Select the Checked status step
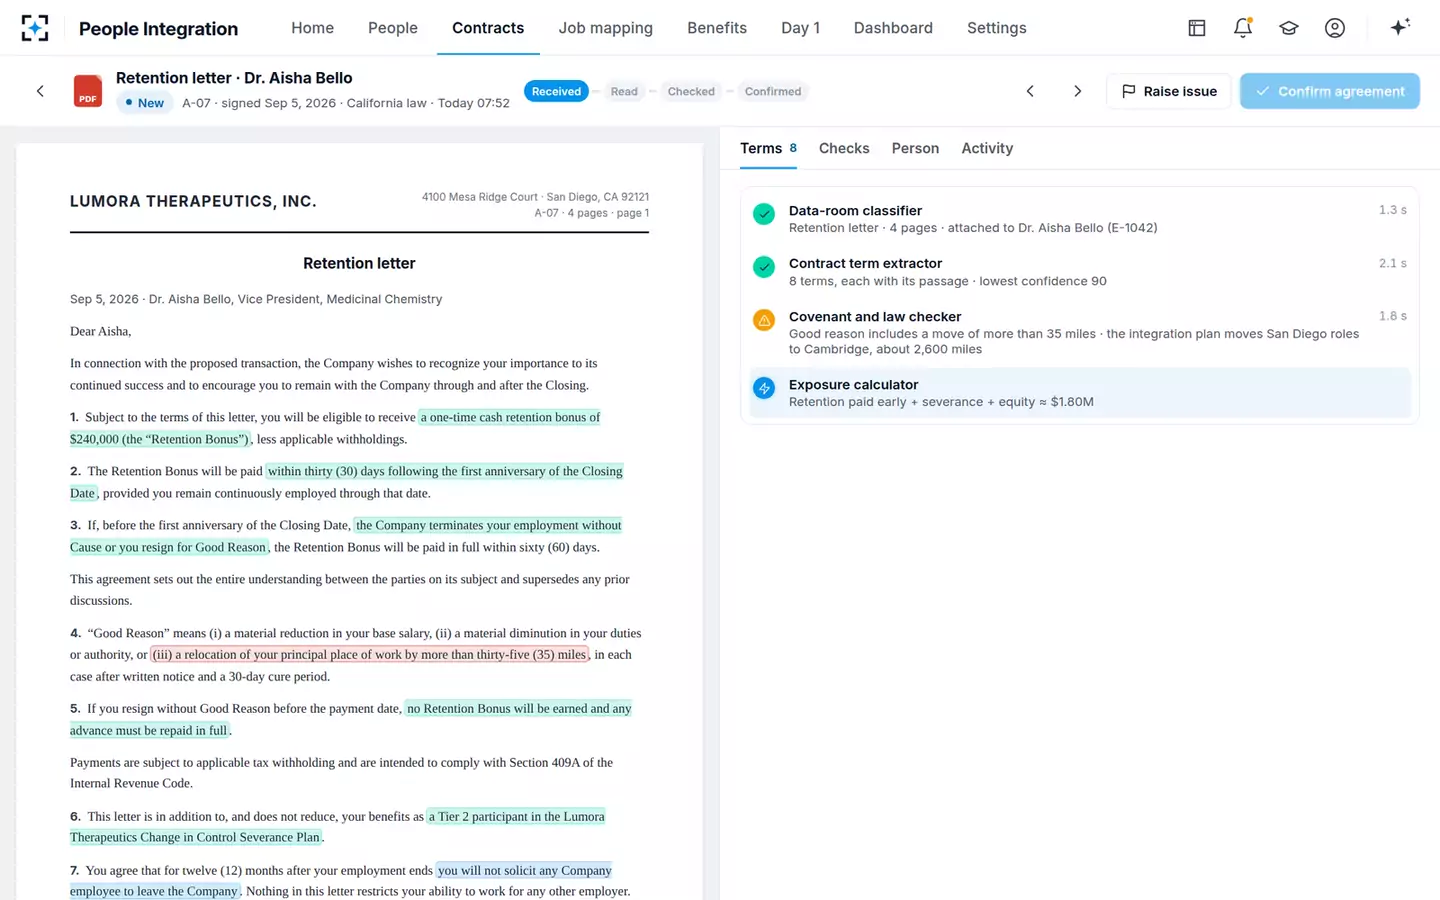 point(691,91)
